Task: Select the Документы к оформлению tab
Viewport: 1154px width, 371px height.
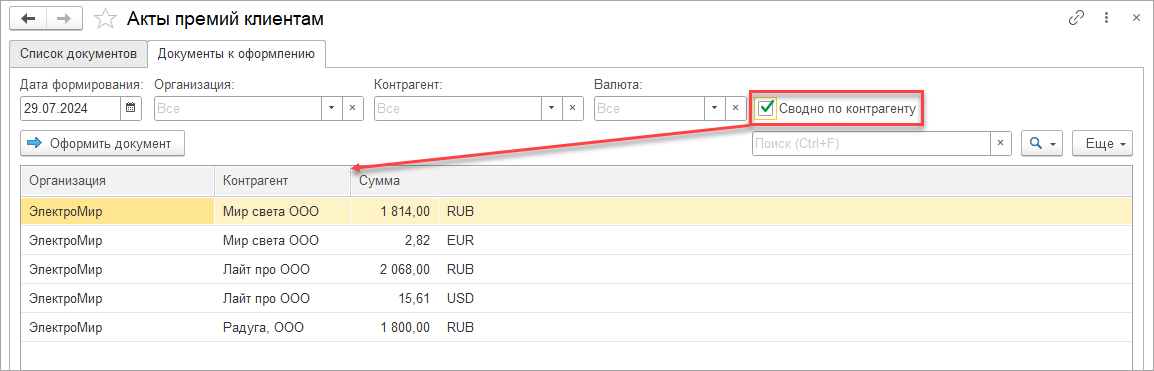Action: pyautogui.click(x=237, y=54)
